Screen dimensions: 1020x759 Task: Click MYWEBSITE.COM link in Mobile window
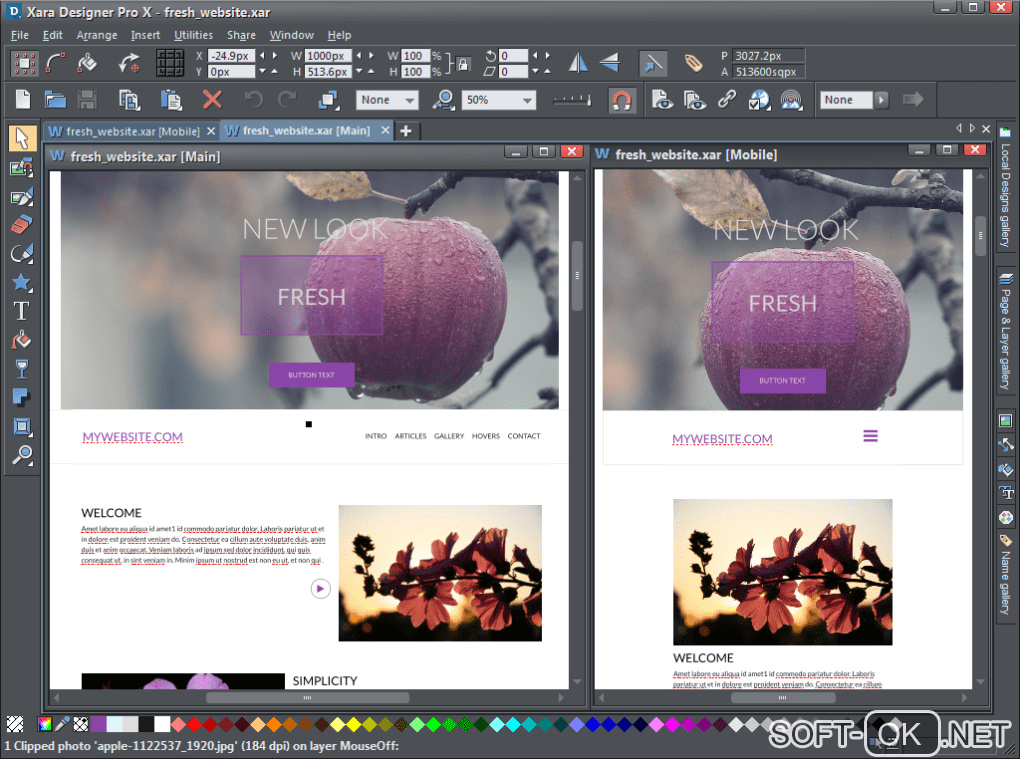click(722, 439)
